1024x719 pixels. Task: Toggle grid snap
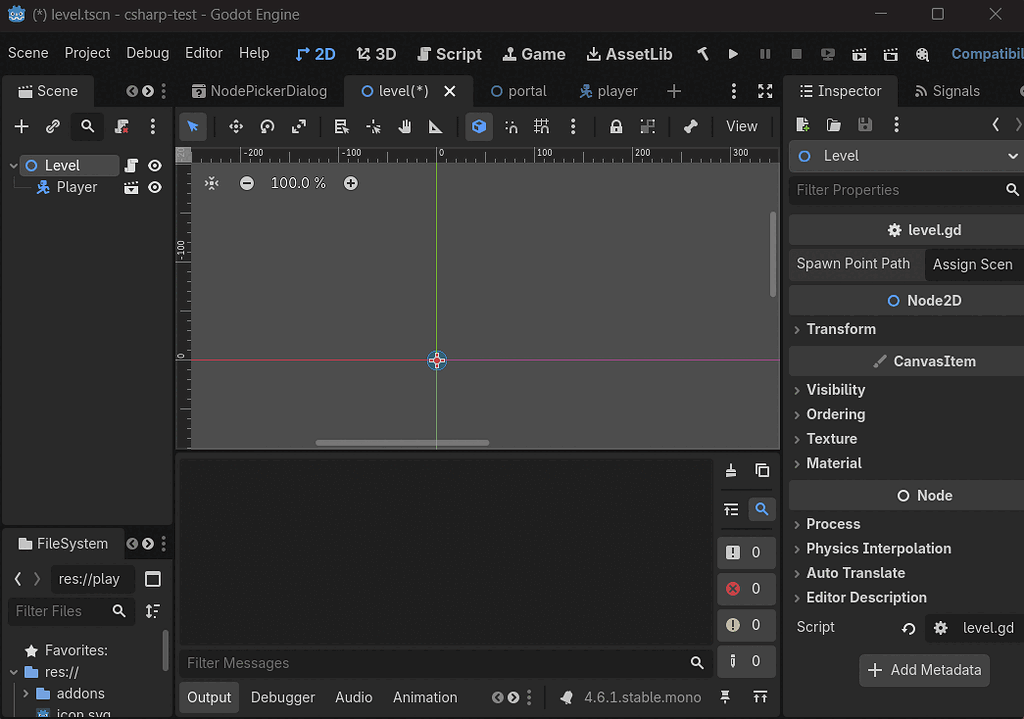coord(541,126)
